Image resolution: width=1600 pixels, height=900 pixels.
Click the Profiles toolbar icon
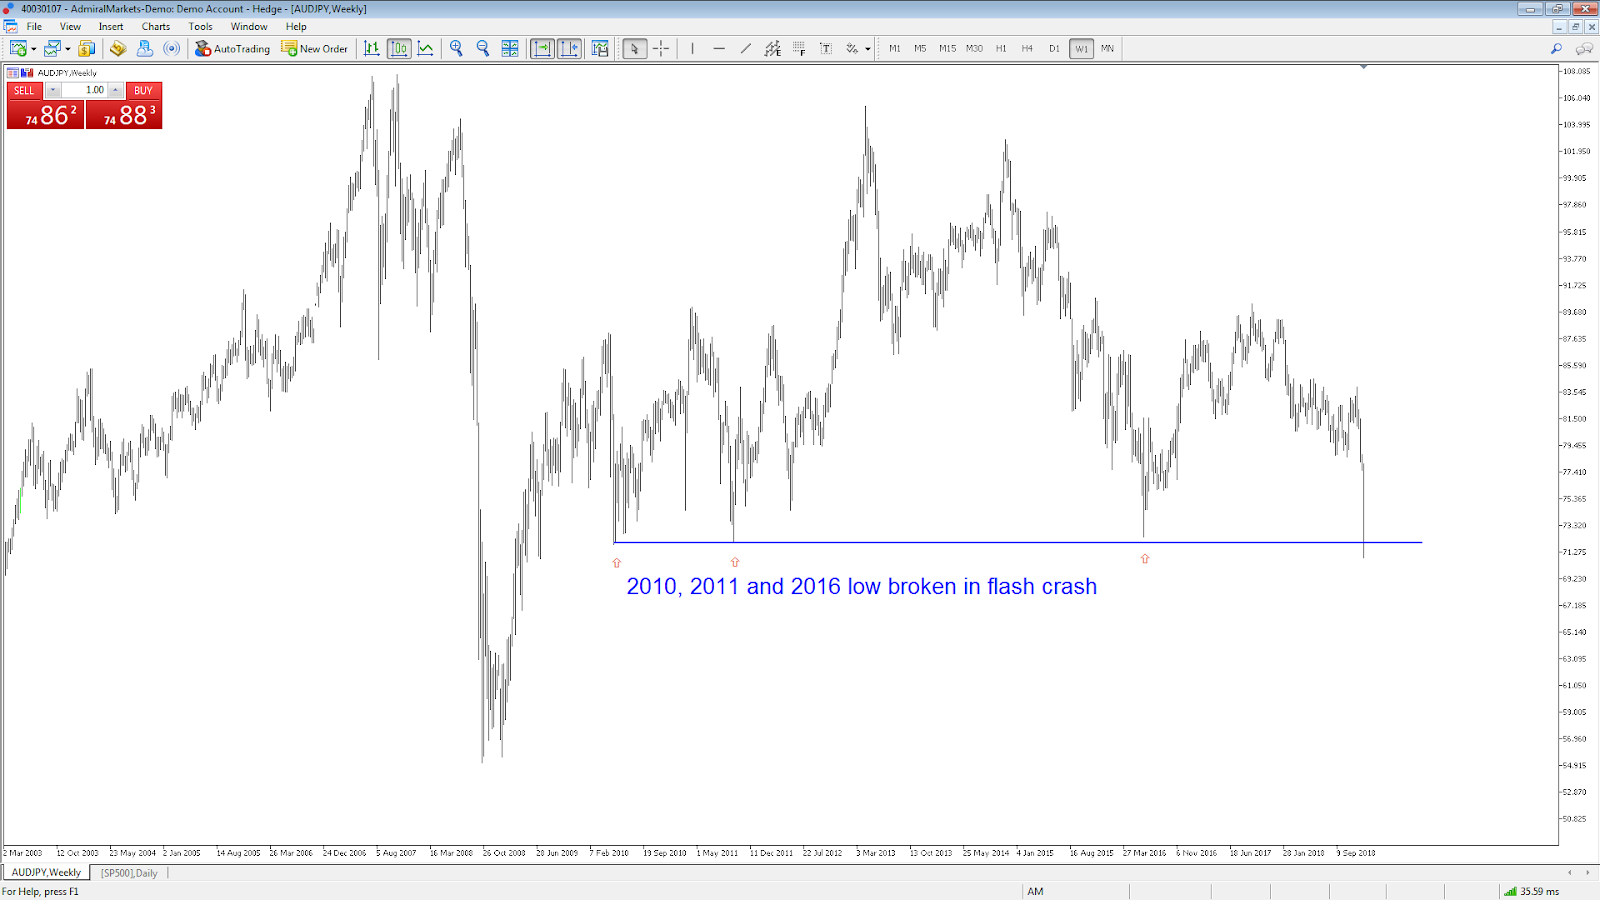52,48
